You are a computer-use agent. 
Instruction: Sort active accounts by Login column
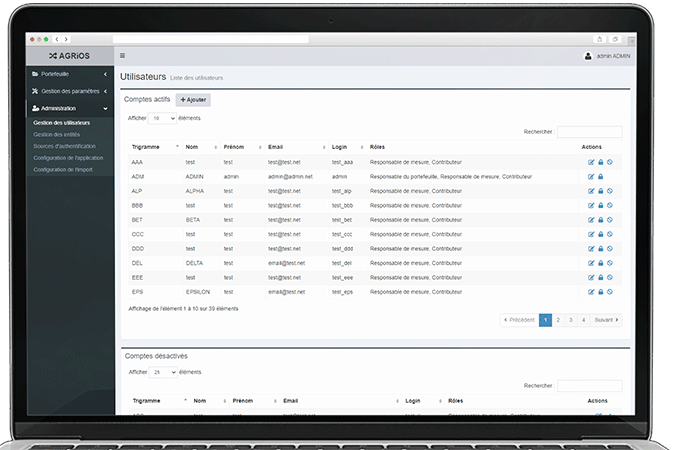347,147
